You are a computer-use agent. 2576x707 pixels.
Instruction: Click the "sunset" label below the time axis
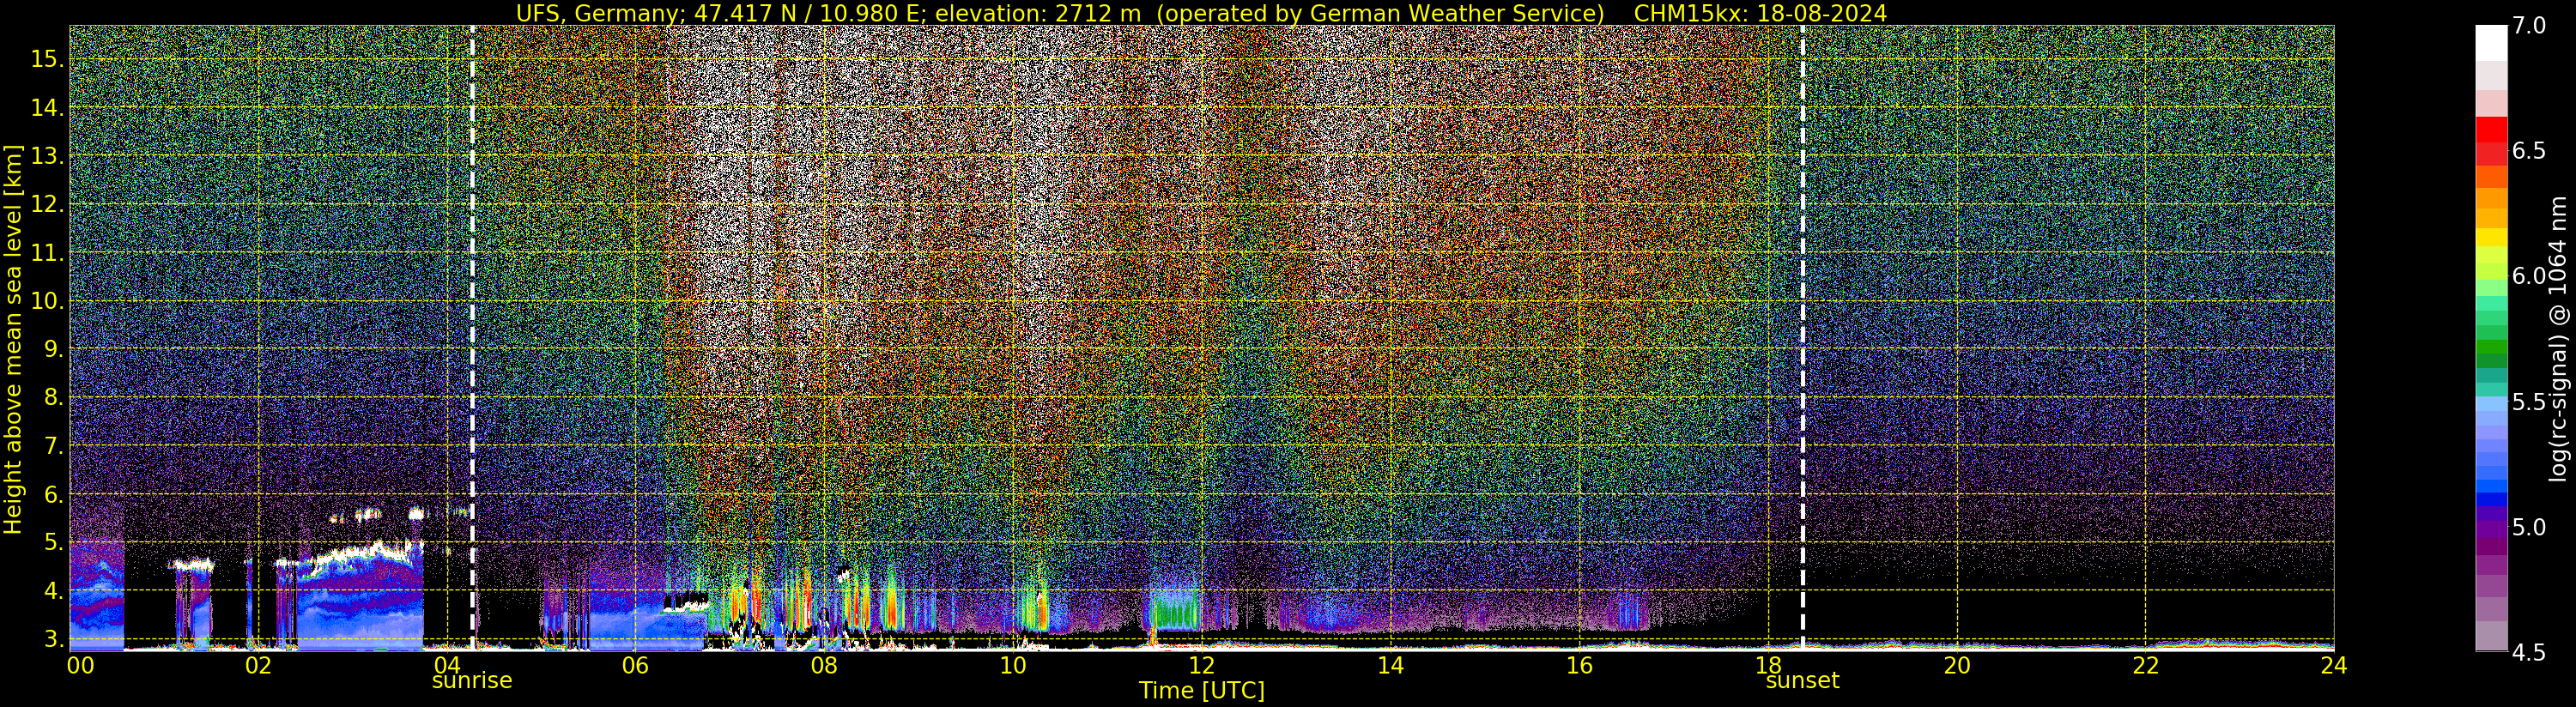(x=1802, y=681)
